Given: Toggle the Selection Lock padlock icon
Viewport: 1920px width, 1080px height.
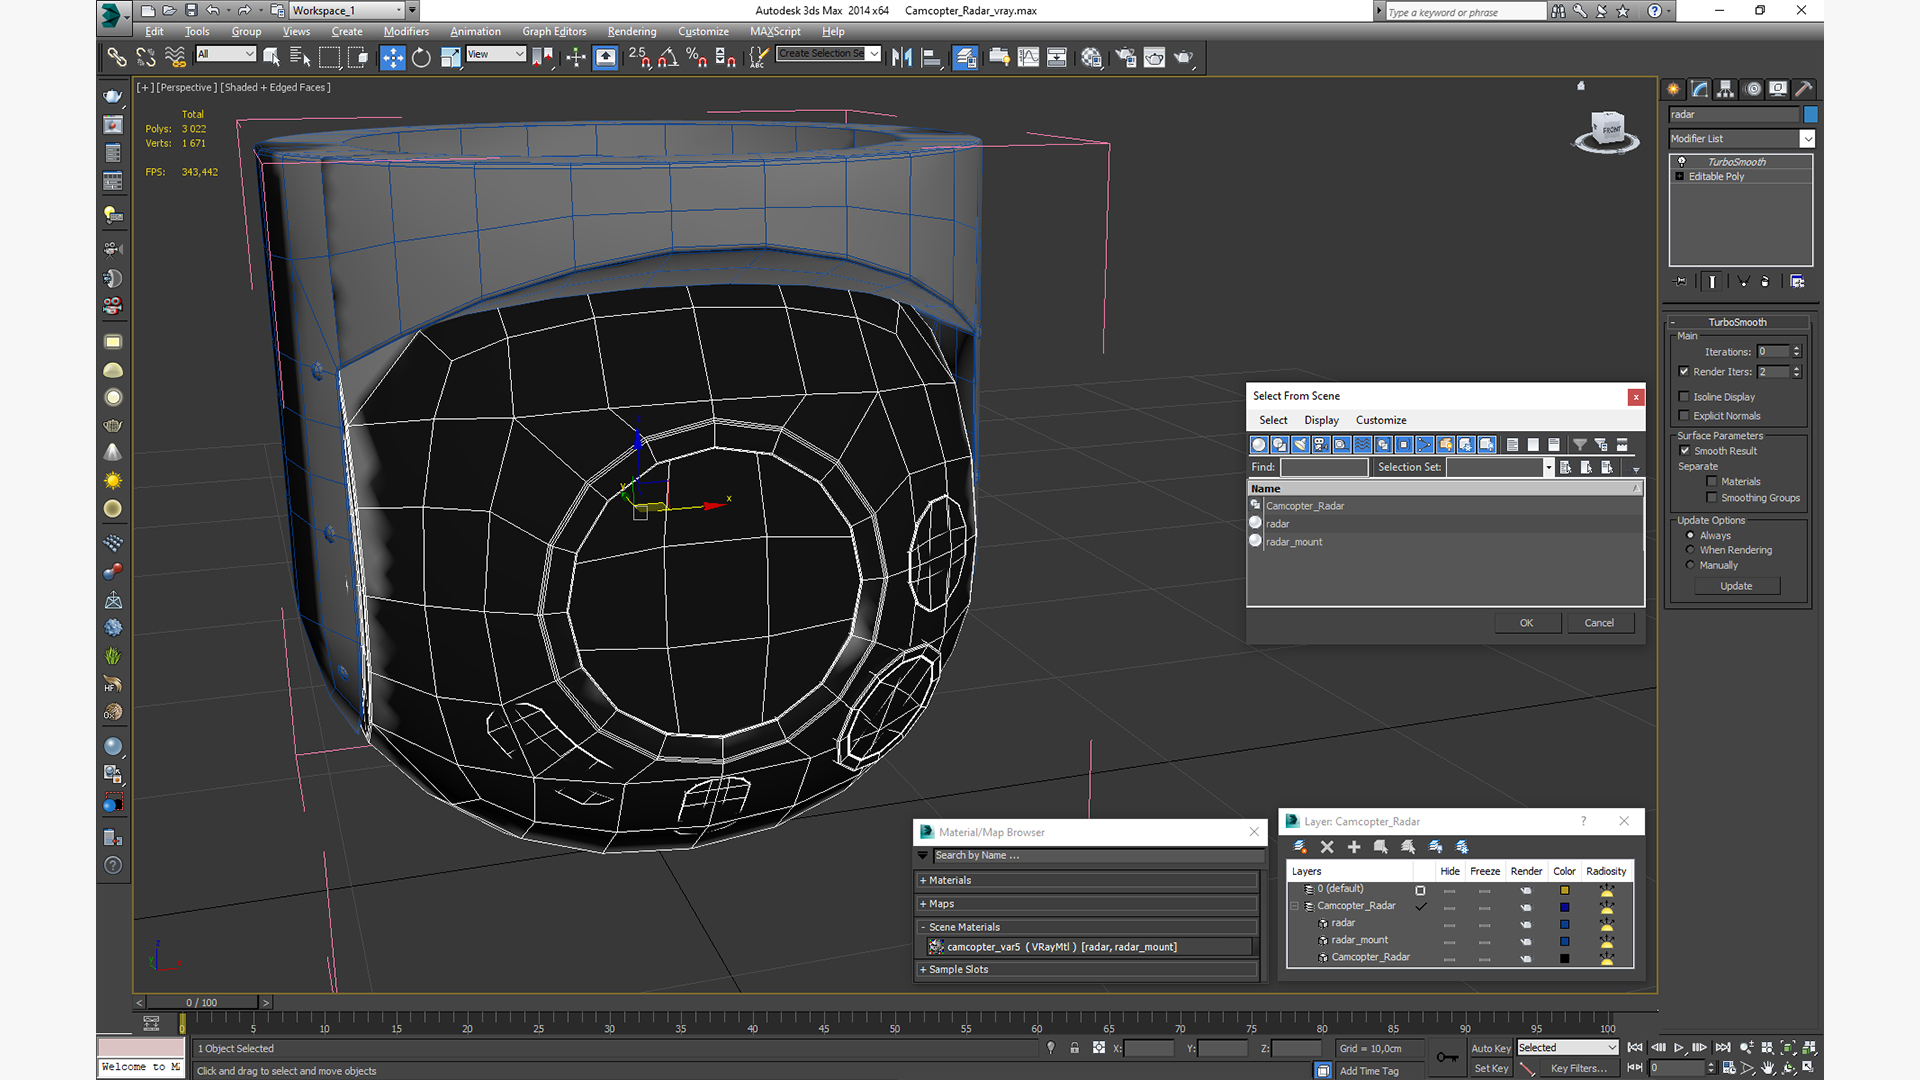Looking at the screenshot, I should pos(1074,1048).
